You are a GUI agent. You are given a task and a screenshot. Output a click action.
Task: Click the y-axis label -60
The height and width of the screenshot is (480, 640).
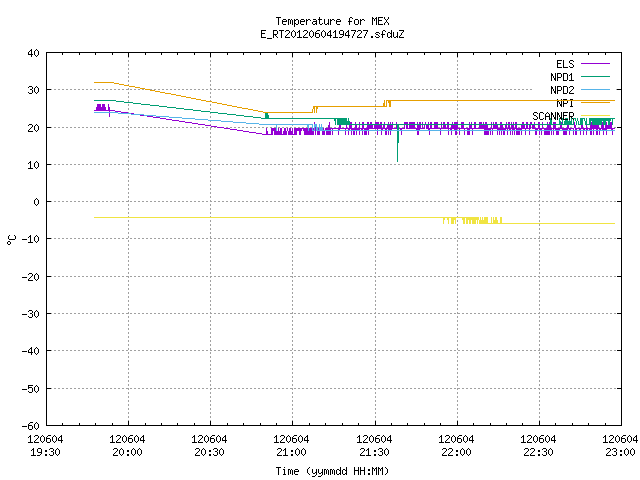31,426
